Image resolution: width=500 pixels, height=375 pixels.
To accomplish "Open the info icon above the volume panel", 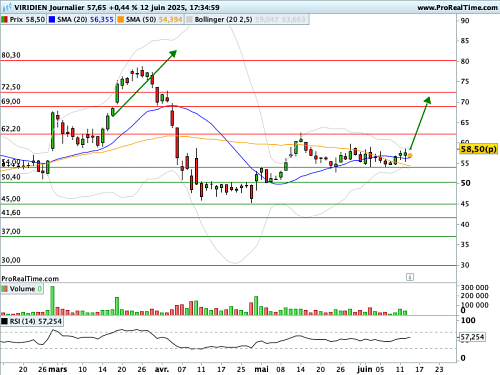I will 410,277.
